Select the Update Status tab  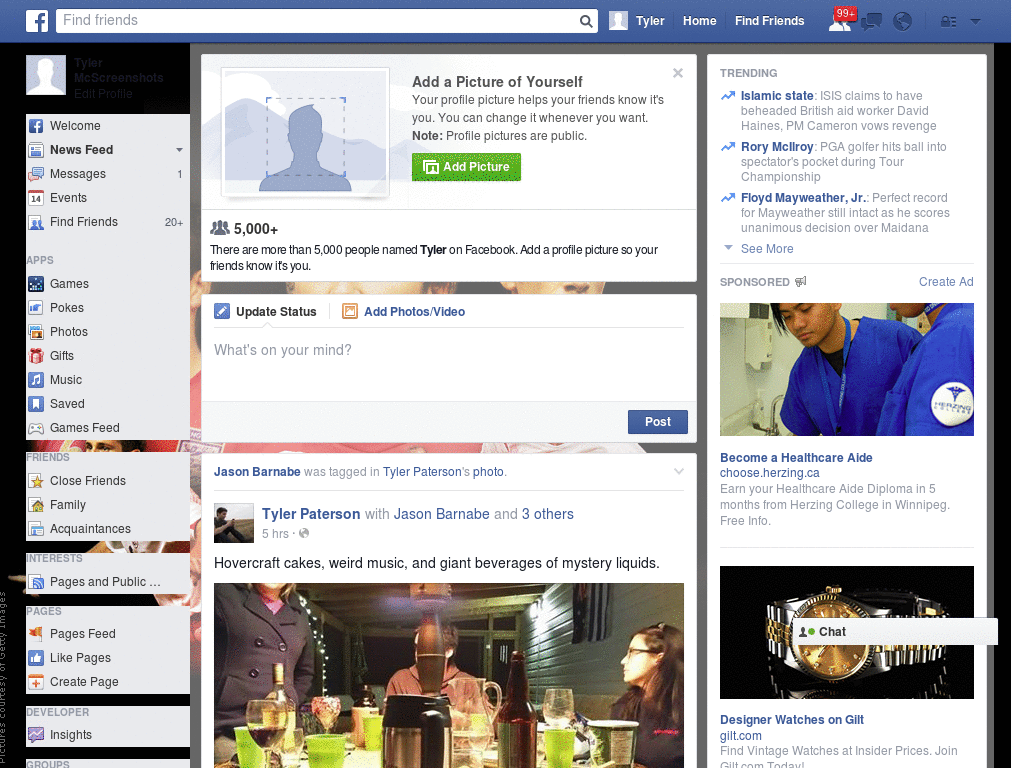coord(265,312)
